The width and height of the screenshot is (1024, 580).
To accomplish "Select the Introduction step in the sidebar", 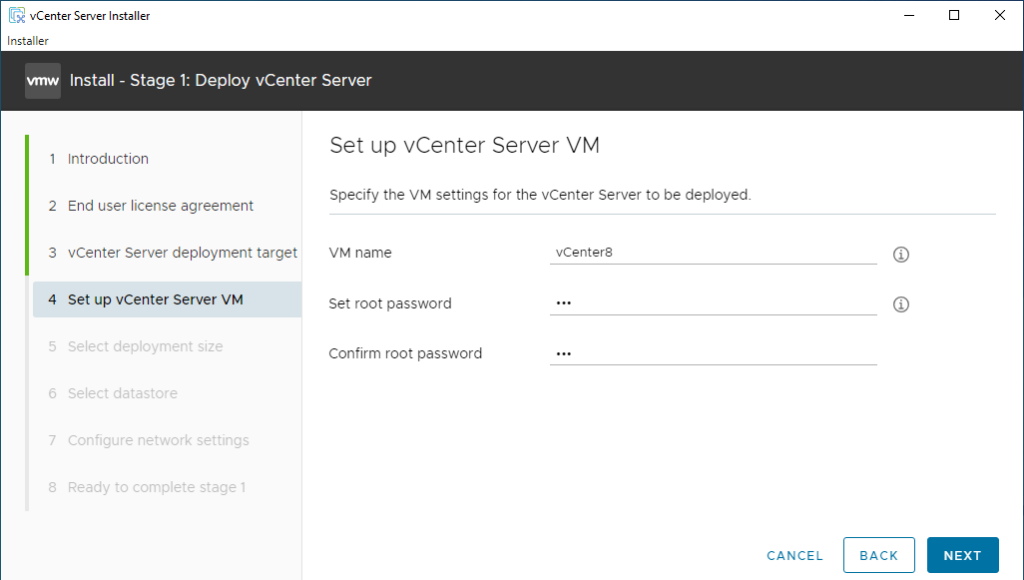I will (x=107, y=158).
